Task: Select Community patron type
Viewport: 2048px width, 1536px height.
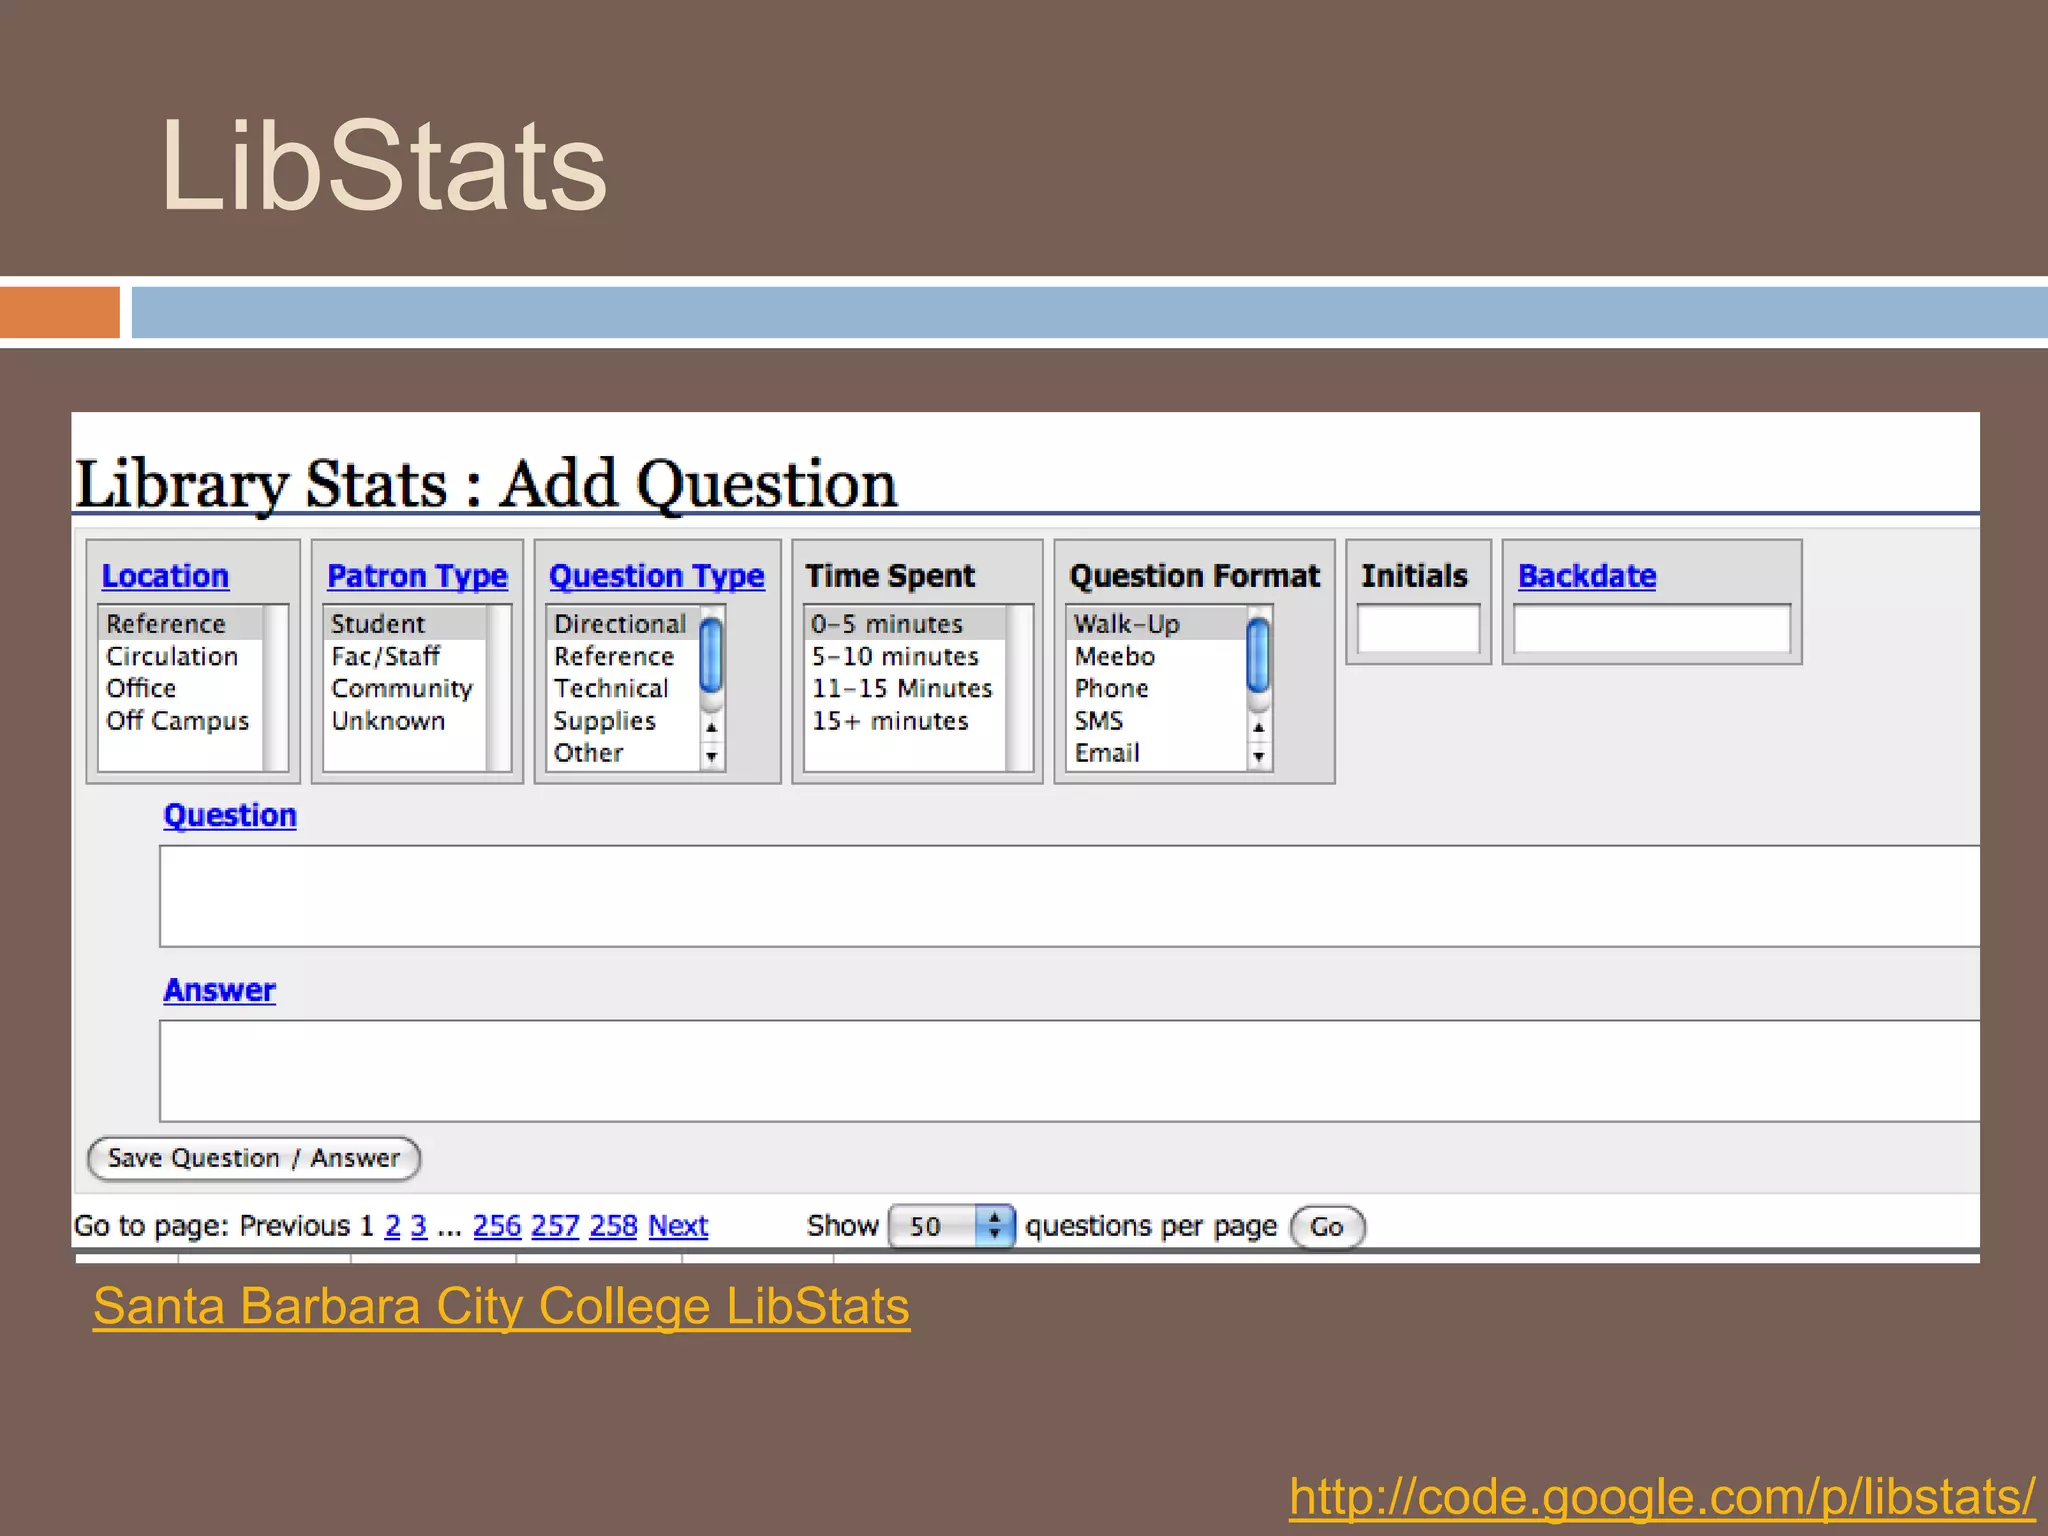Action: [x=406, y=688]
